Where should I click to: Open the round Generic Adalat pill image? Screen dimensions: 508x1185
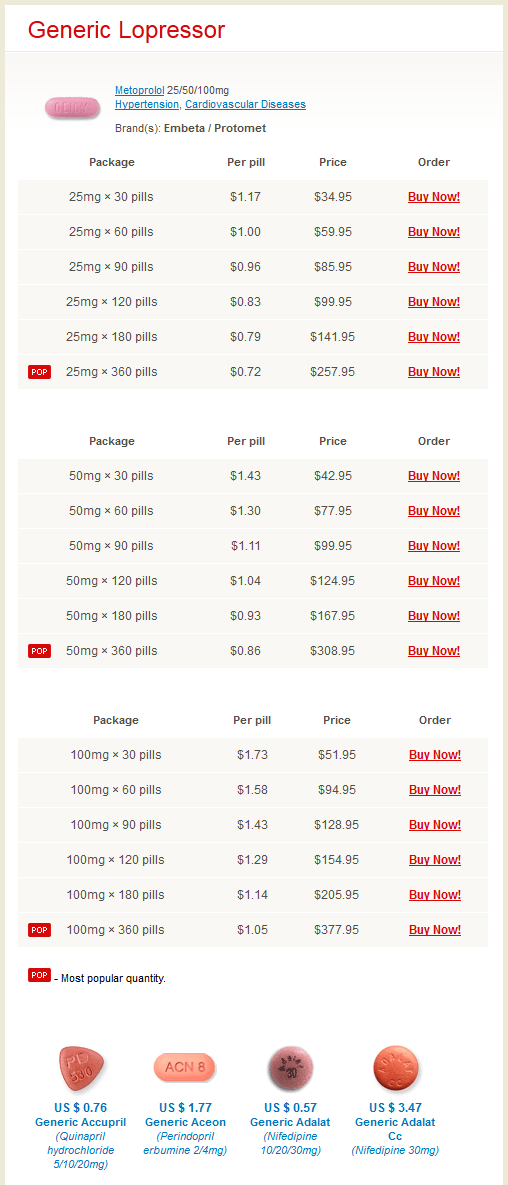coord(290,1069)
